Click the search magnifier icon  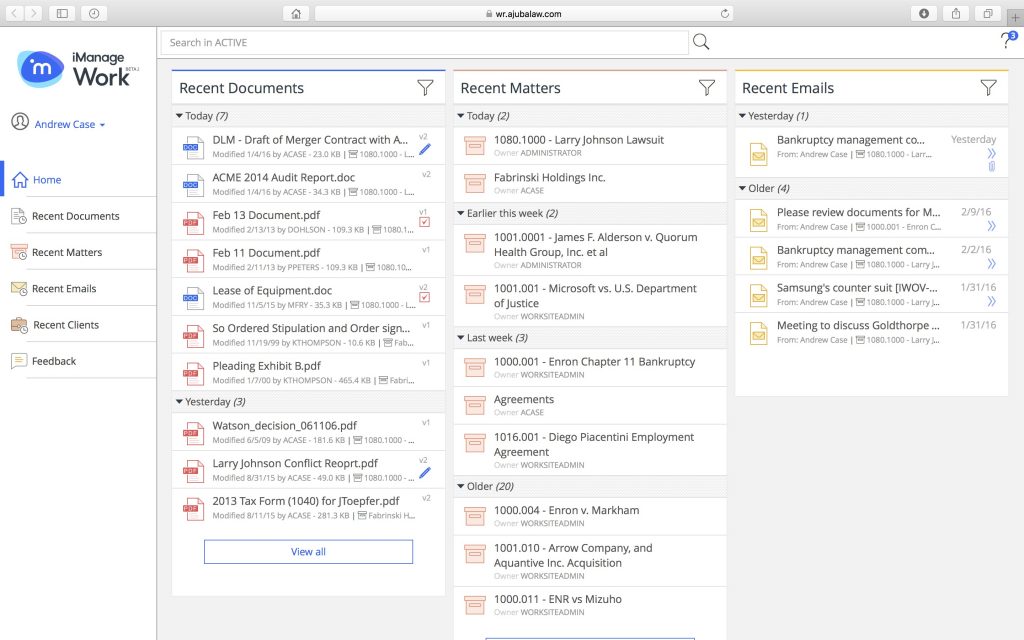point(701,42)
